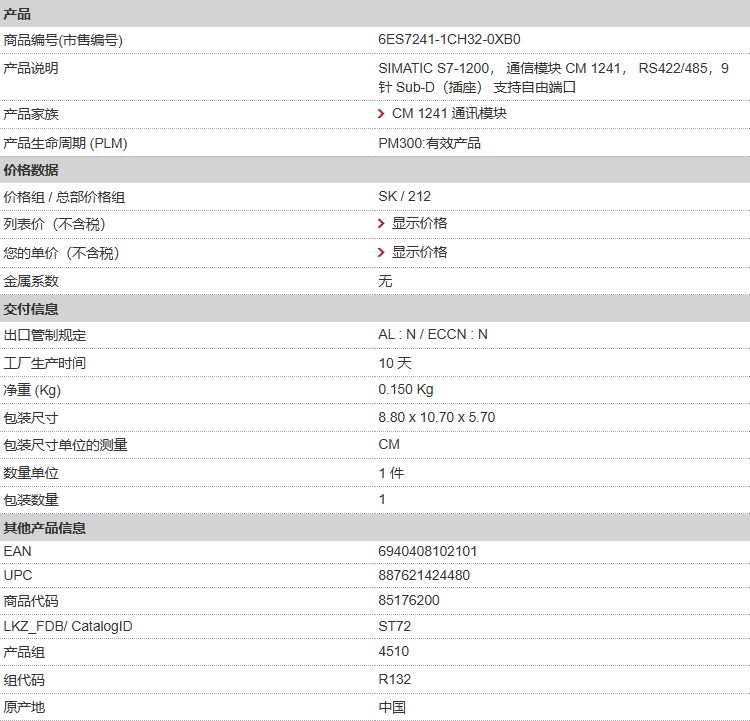Click the 出口管制规定 label

(44, 335)
